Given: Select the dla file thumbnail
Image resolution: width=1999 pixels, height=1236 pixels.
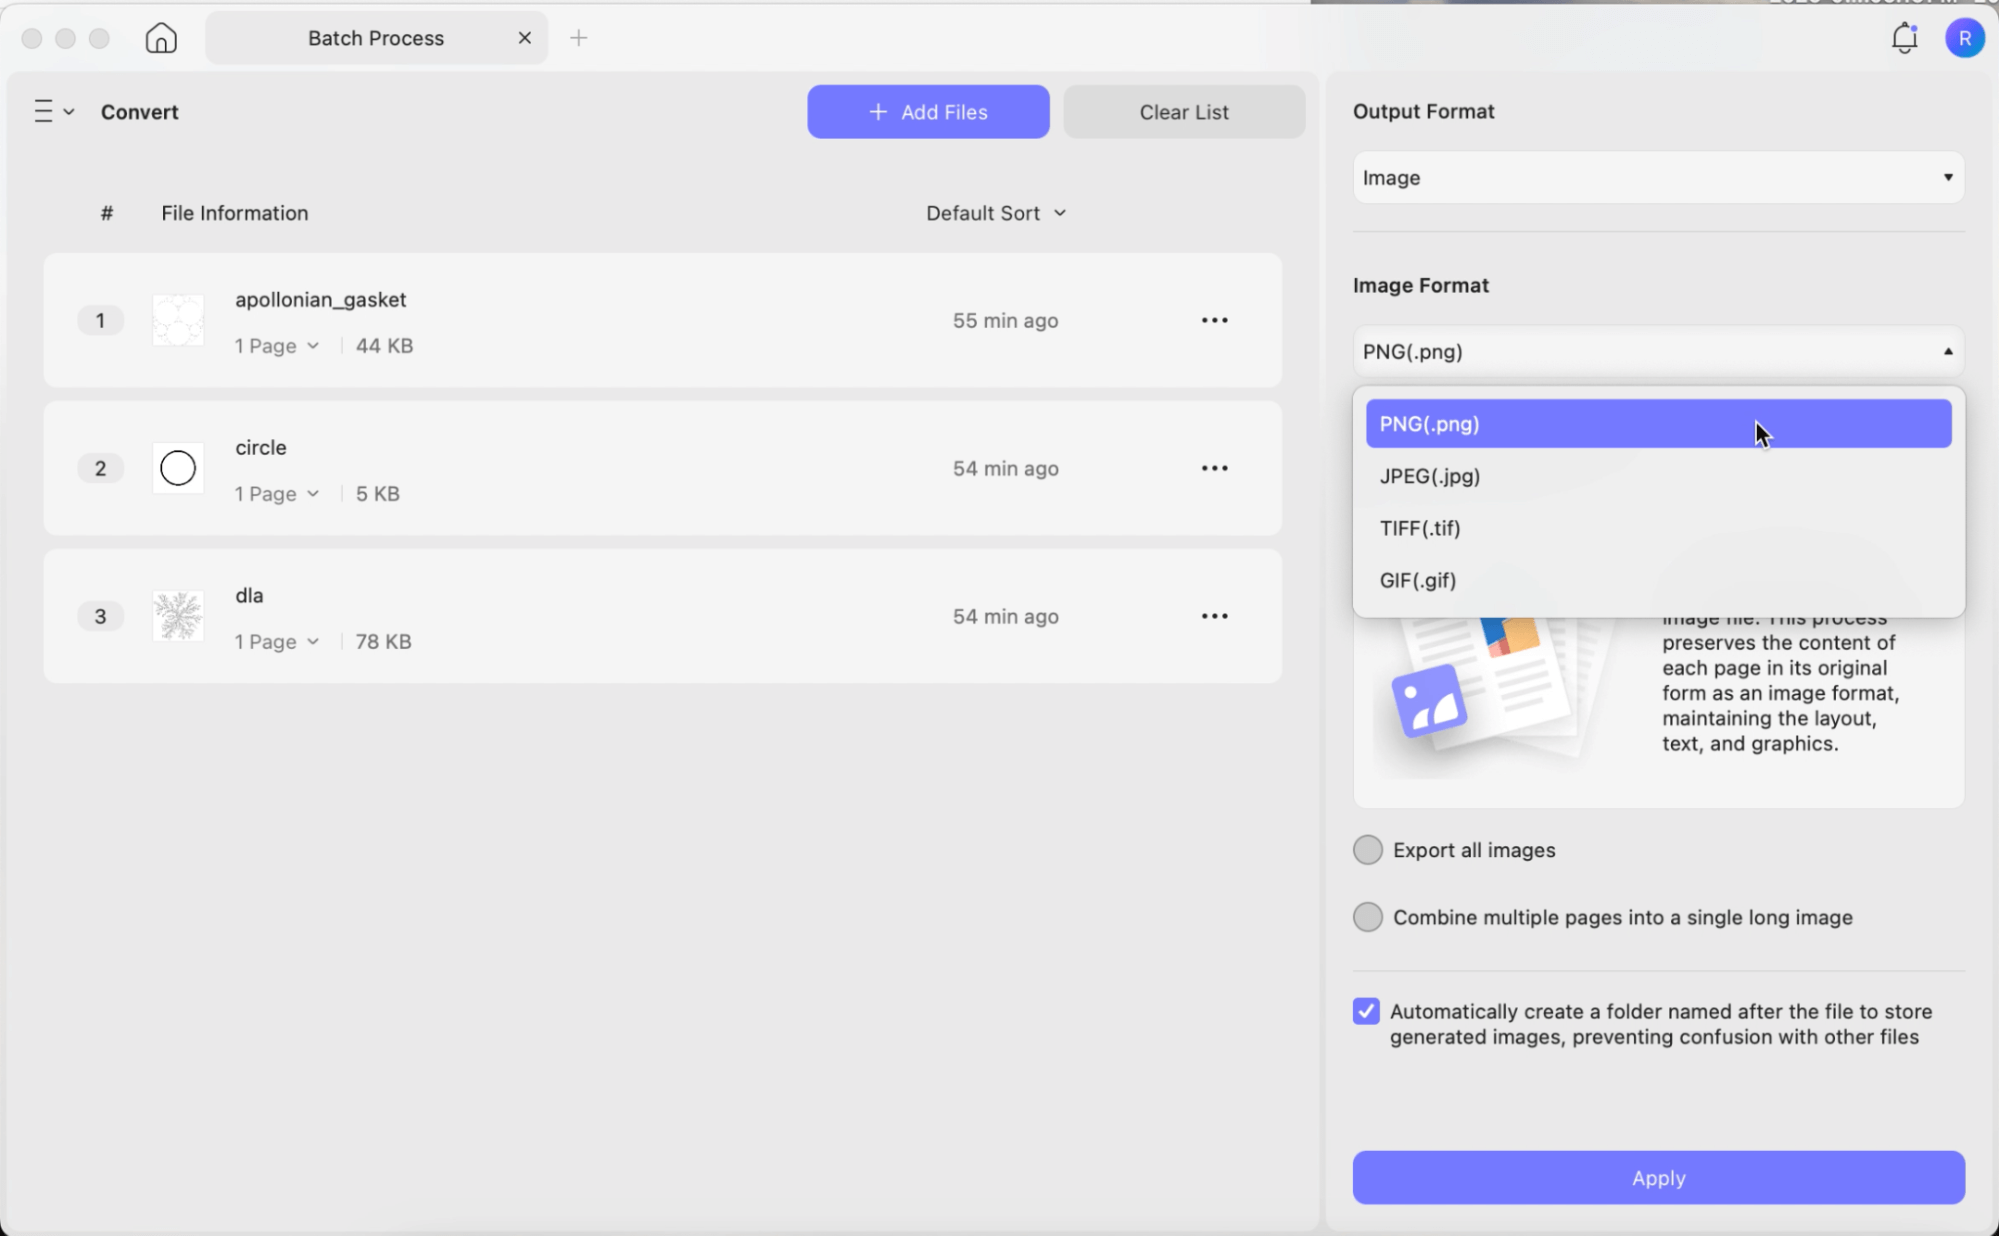Looking at the screenshot, I should [x=178, y=616].
